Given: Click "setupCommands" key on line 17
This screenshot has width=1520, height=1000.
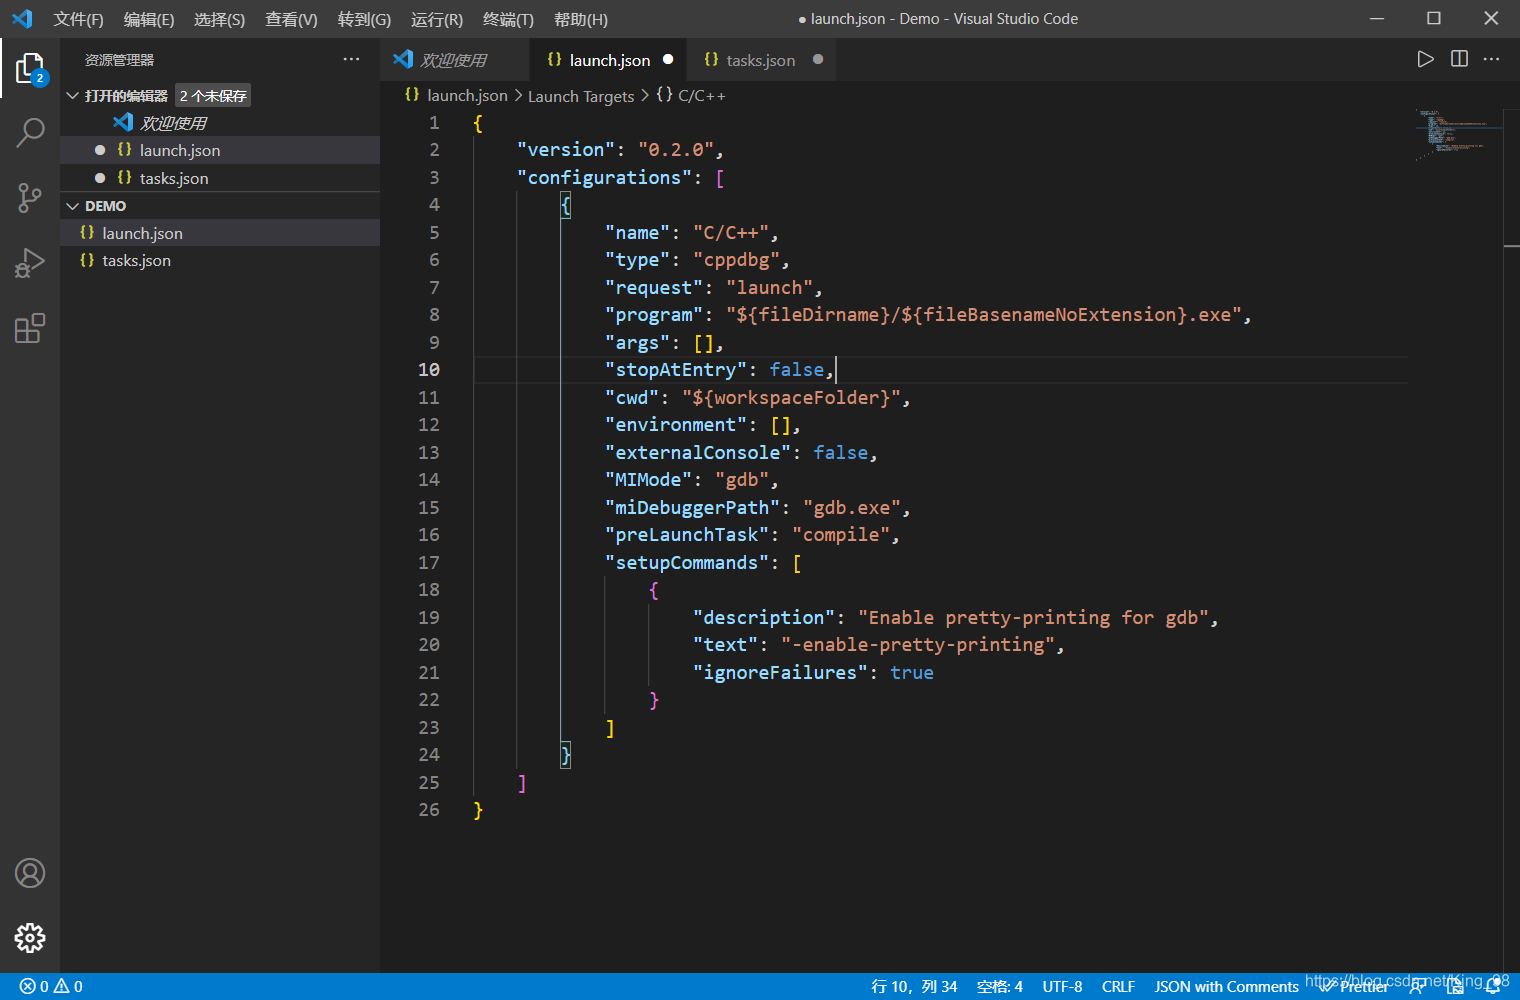Looking at the screenshot, I should tap(687, 563).
